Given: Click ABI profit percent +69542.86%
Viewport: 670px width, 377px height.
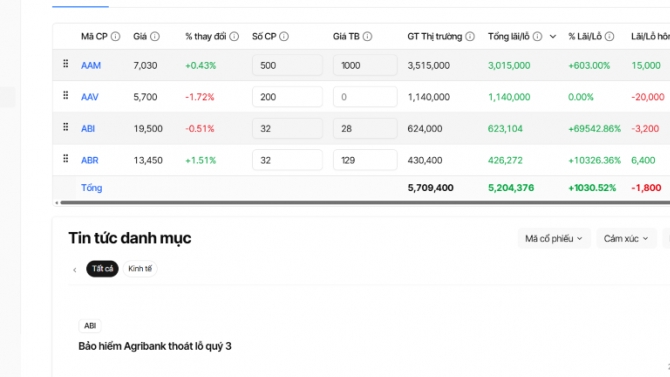Looking at the screenshot, I should (594, 129).
